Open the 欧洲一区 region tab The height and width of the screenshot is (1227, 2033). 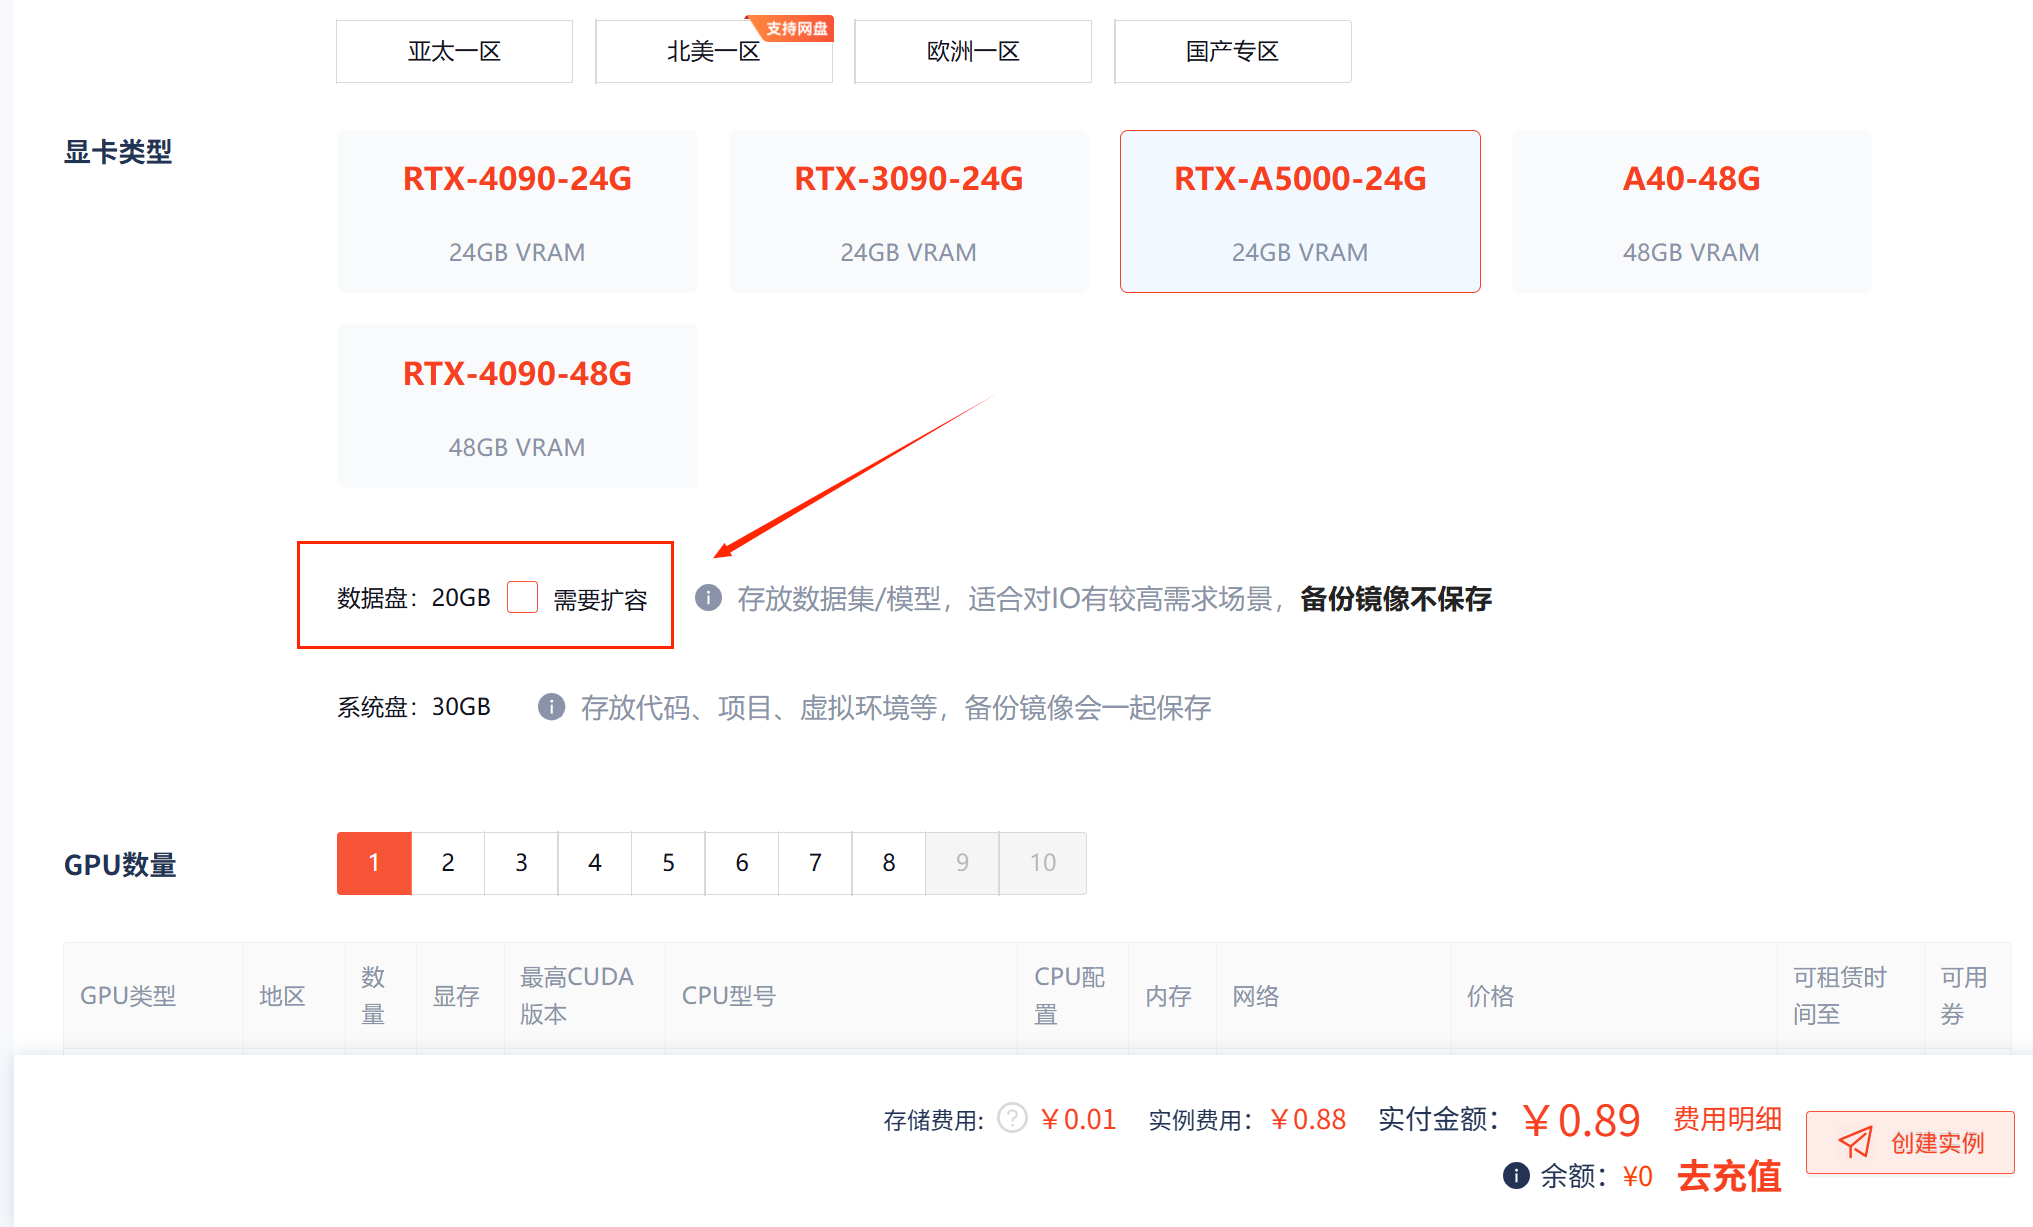pyautogui.click(x=972, y=51)
